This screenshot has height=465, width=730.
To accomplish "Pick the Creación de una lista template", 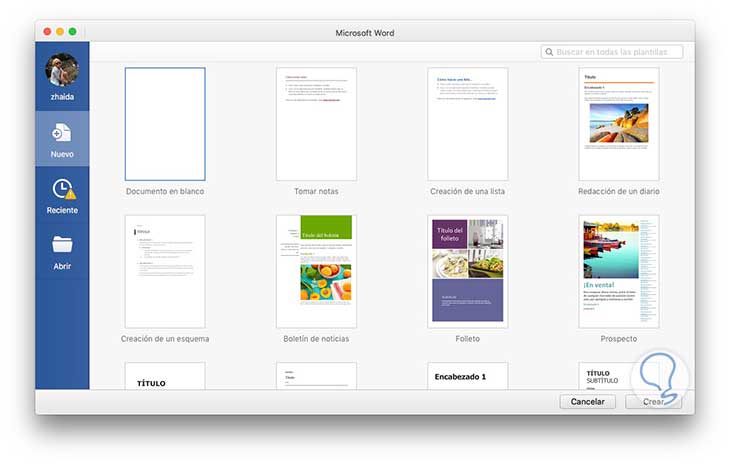I will (467, 124).
